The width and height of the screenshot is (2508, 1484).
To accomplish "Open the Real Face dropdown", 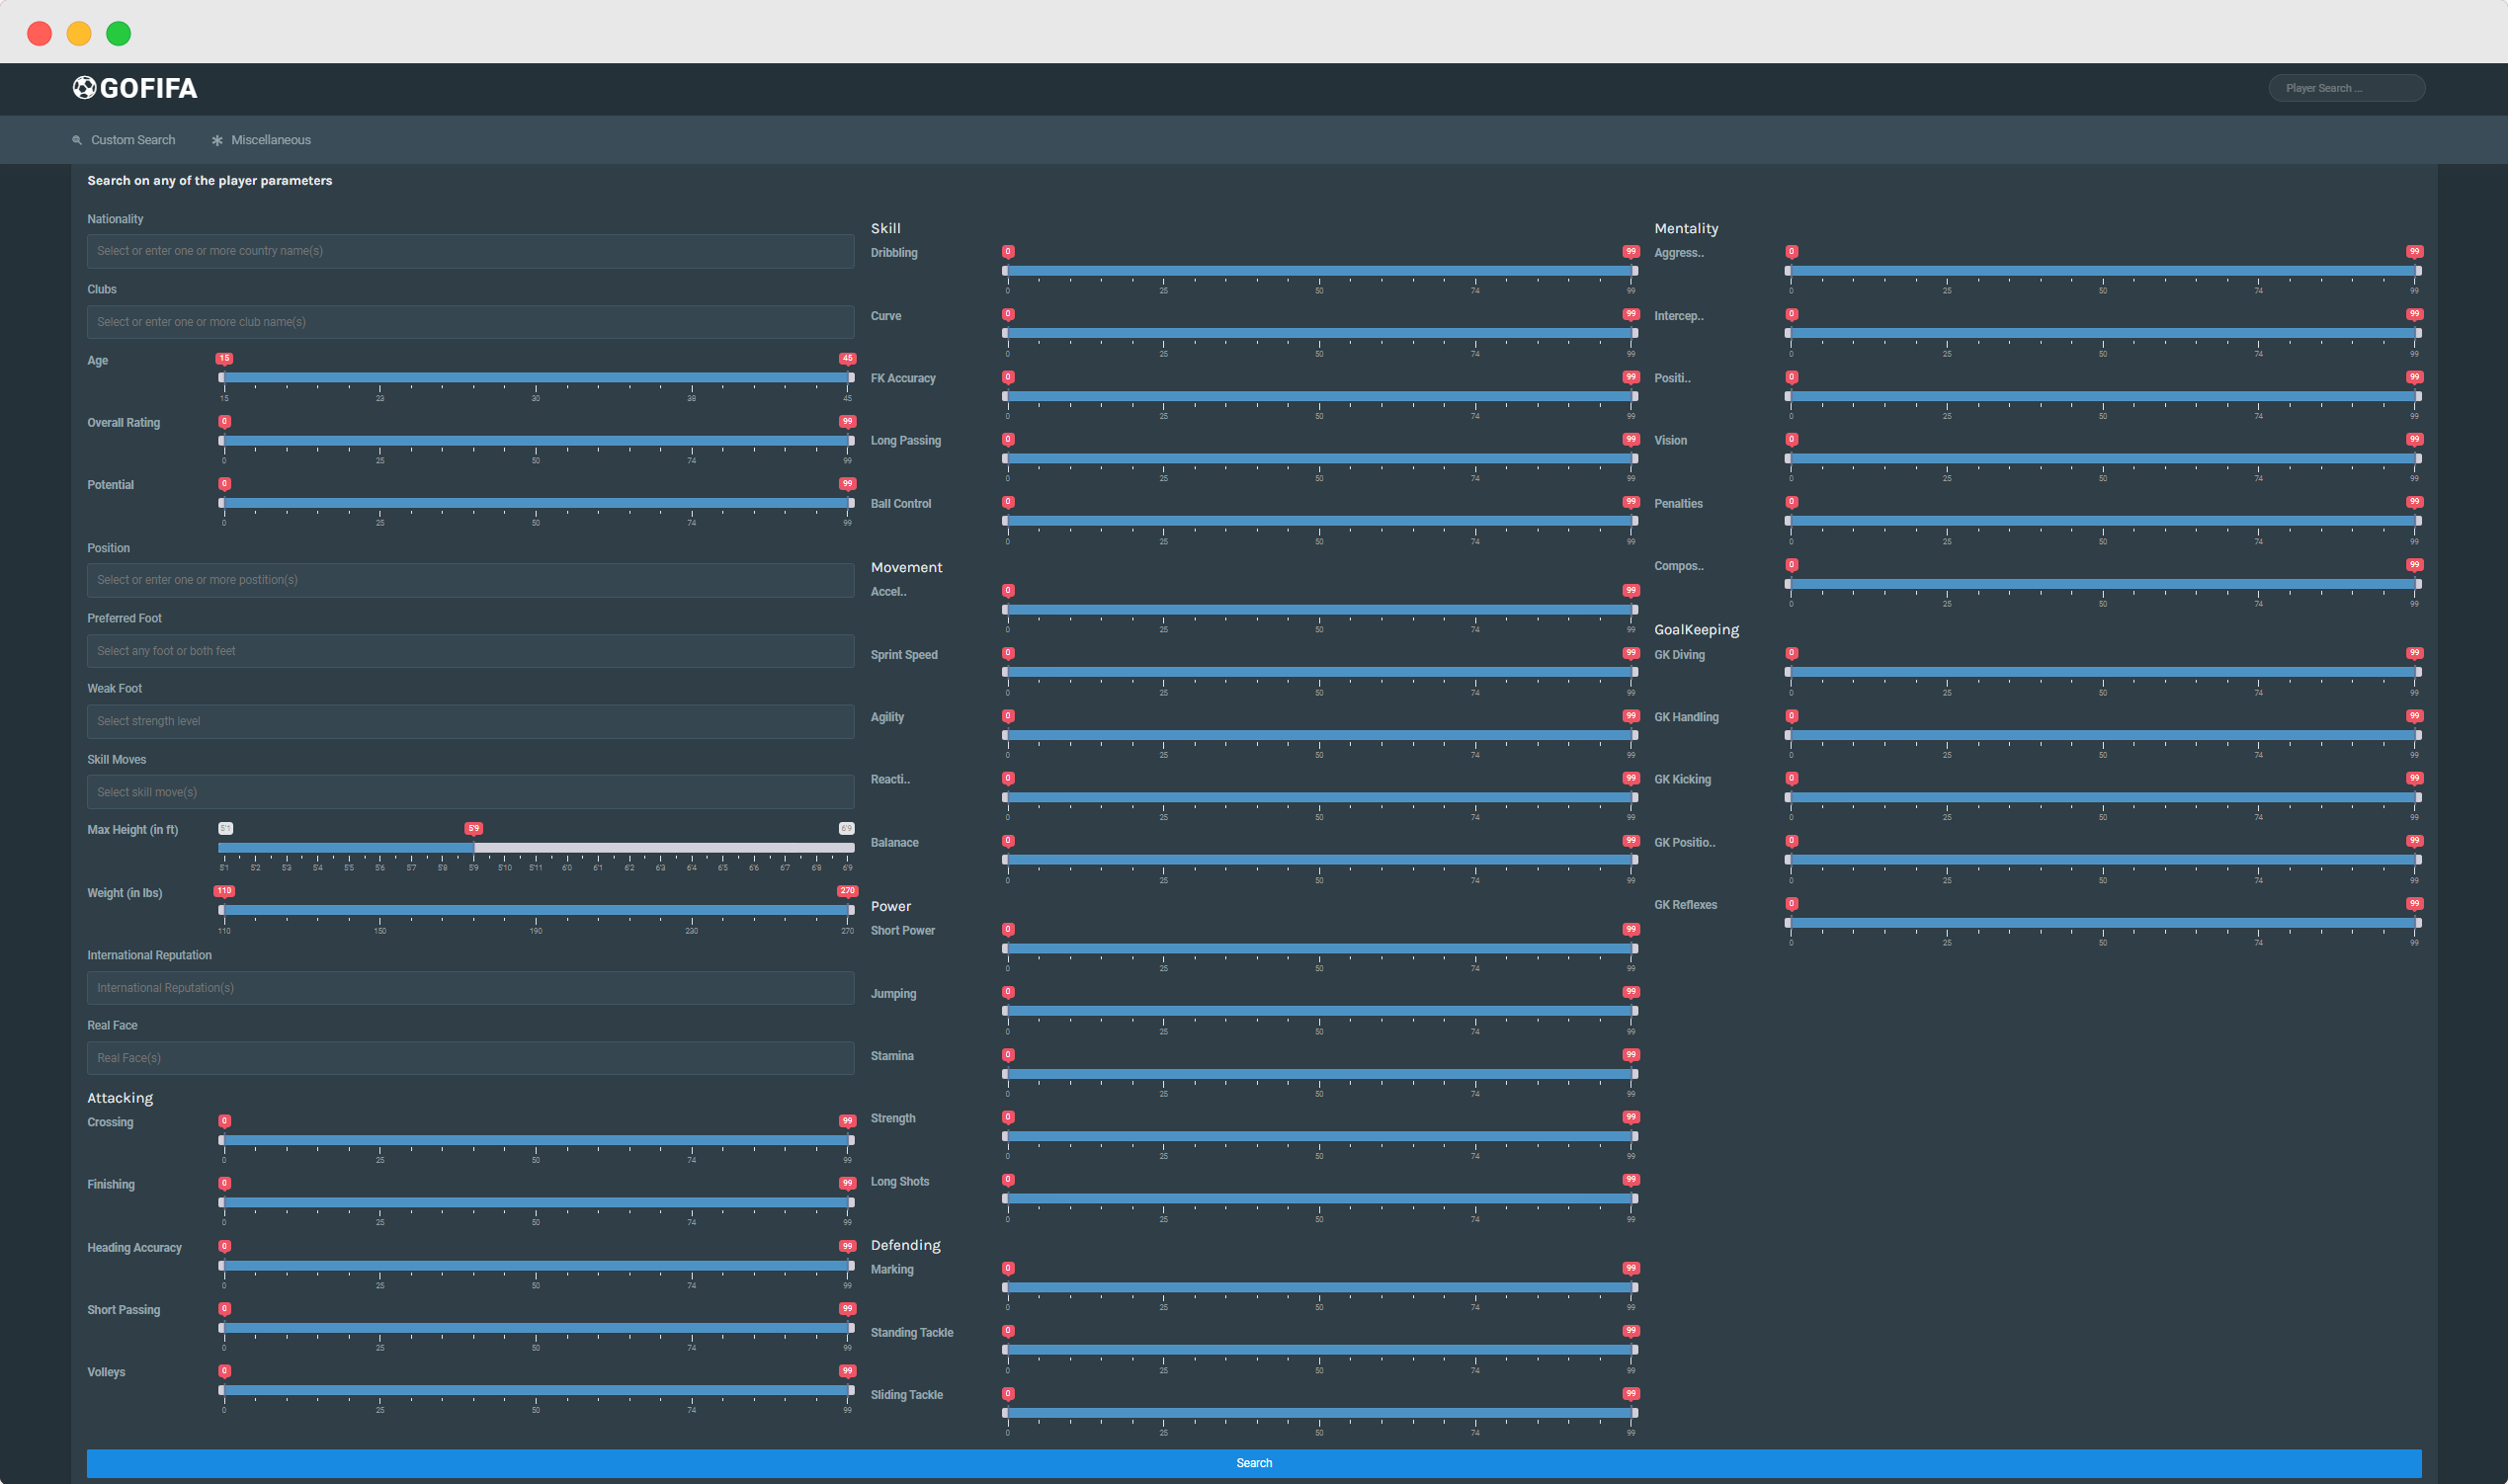I will pyautogui.click(x=470, y=1058).
